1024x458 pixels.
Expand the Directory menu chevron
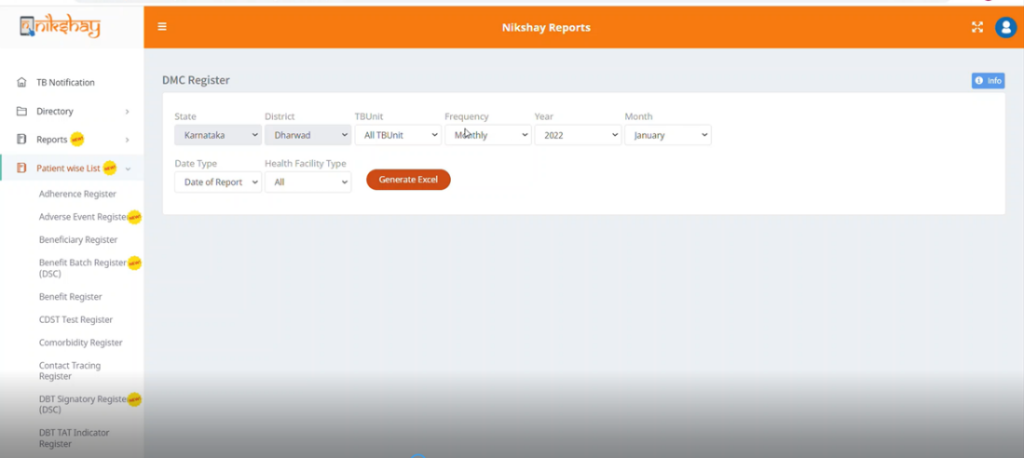tap(127, 112)
